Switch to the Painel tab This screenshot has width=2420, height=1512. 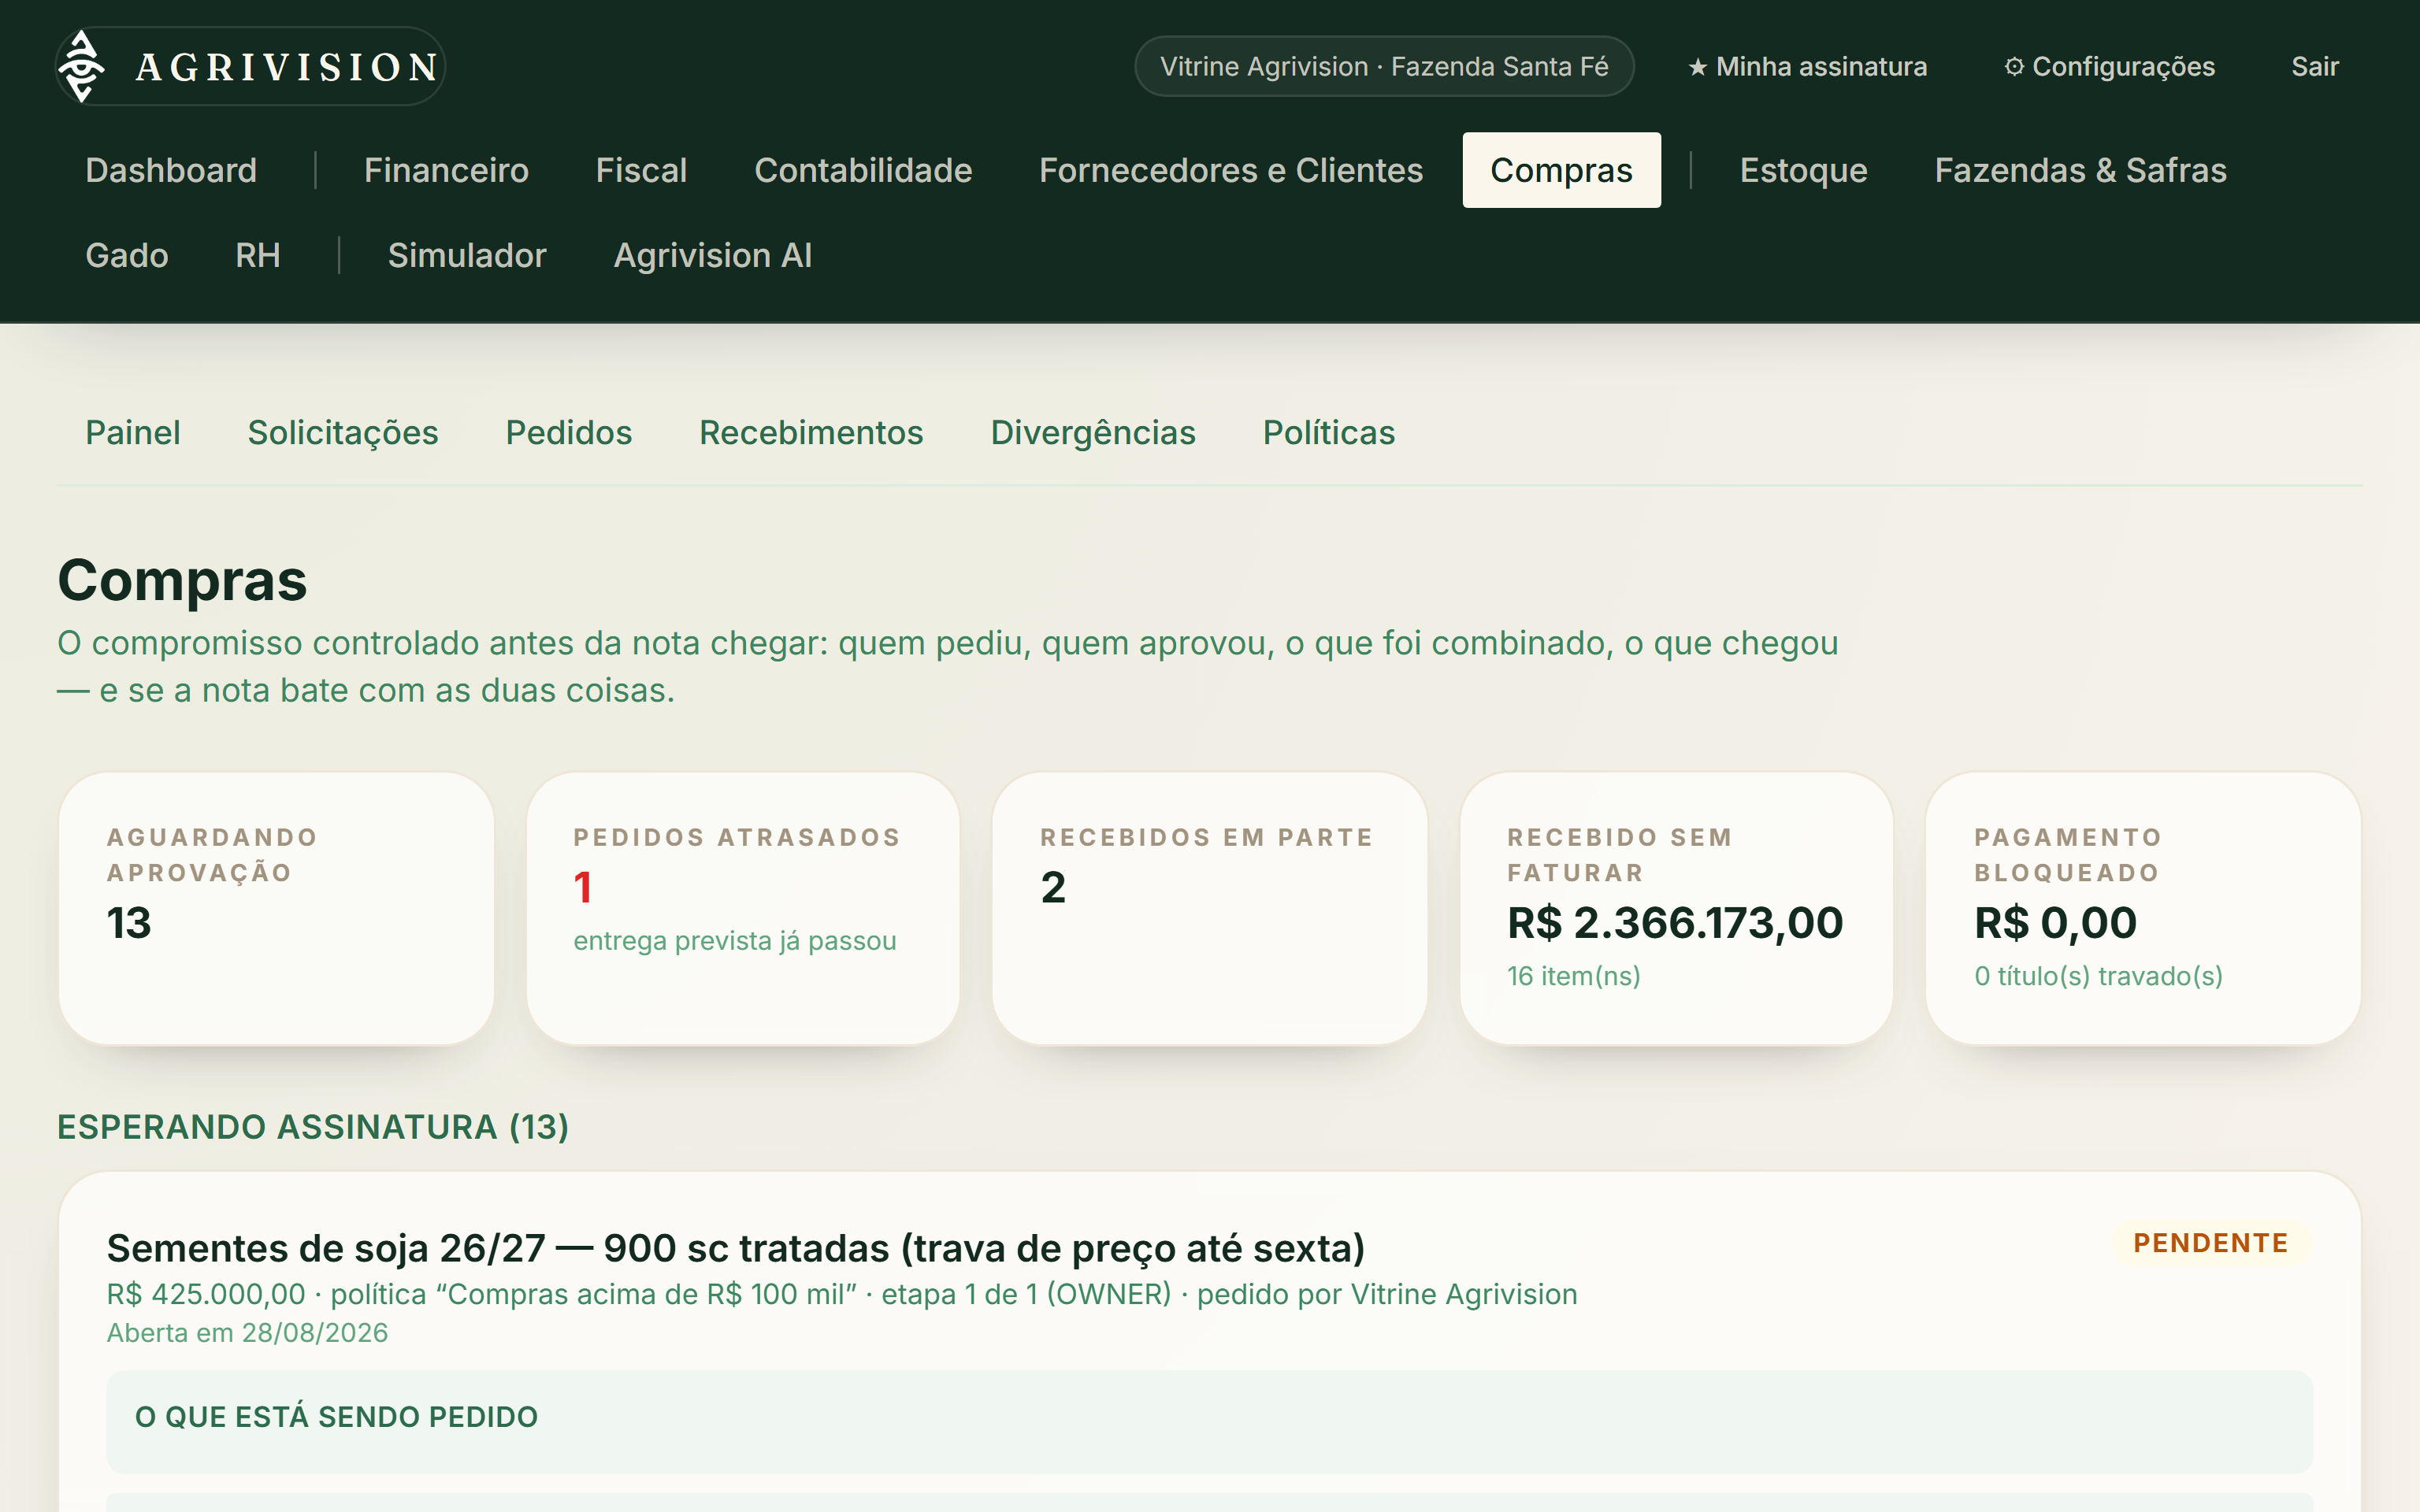coord(133,432)
